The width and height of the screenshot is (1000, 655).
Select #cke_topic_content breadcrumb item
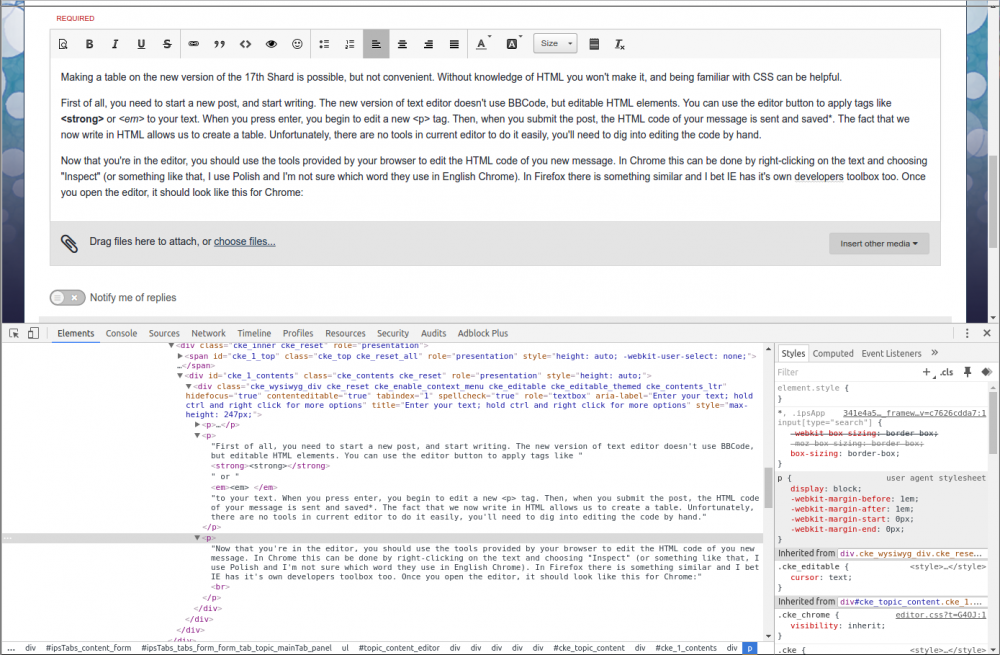589,648
